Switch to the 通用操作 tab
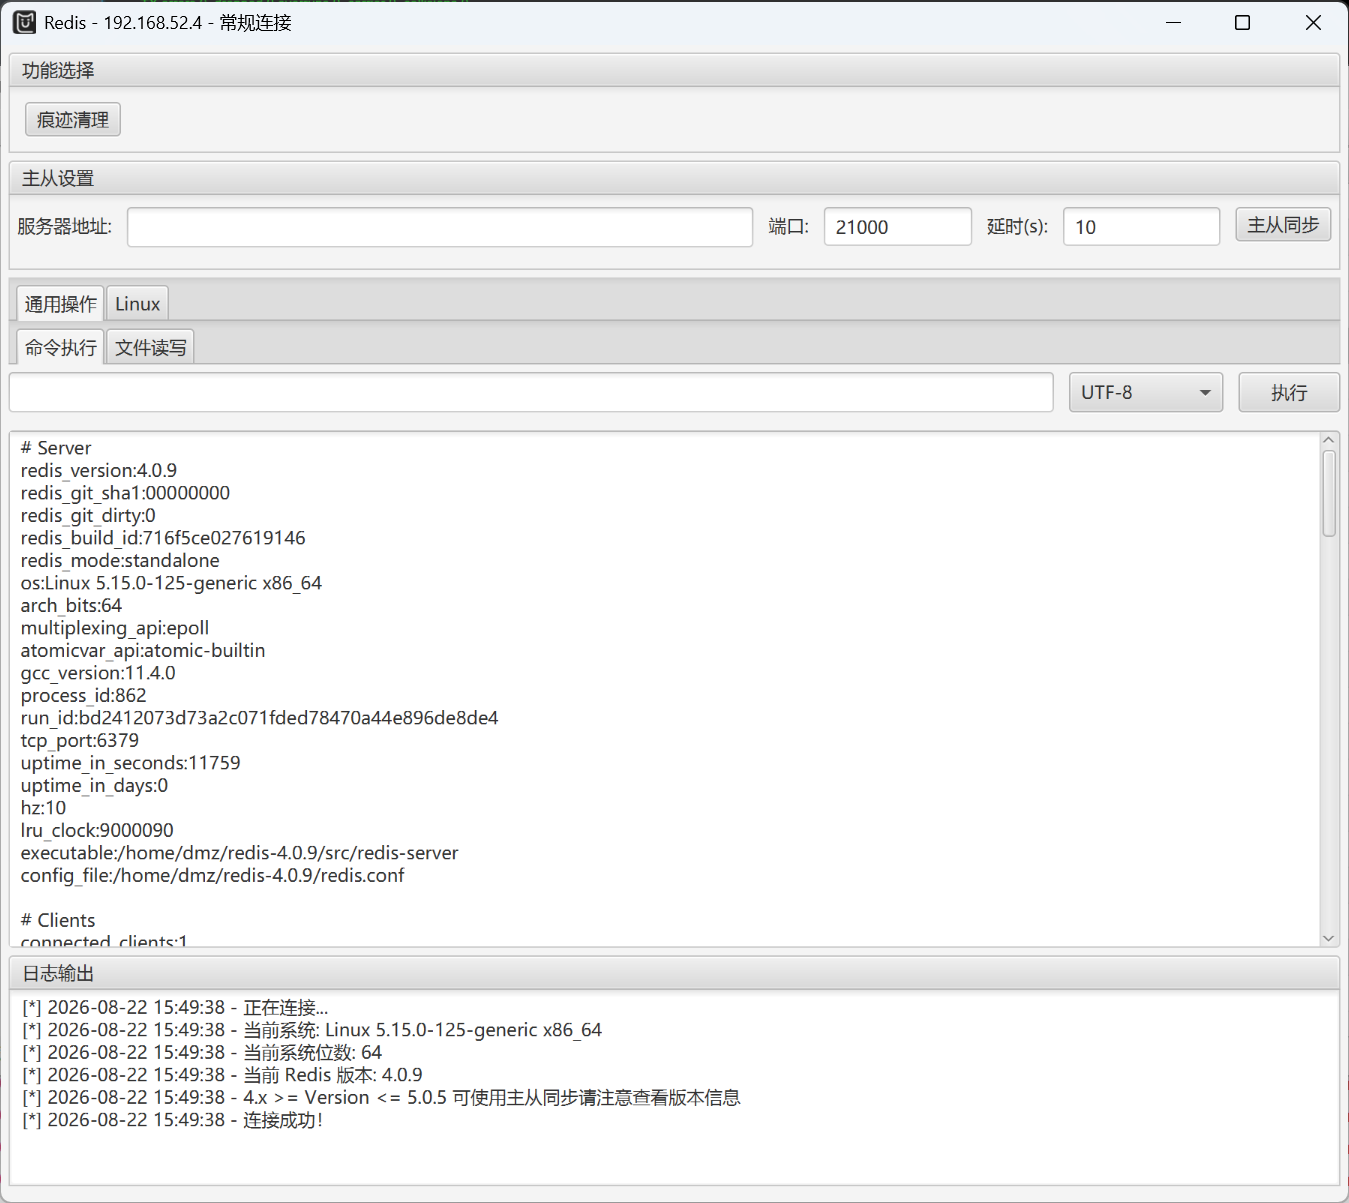 pyautogui.click(x=61, y=304)
